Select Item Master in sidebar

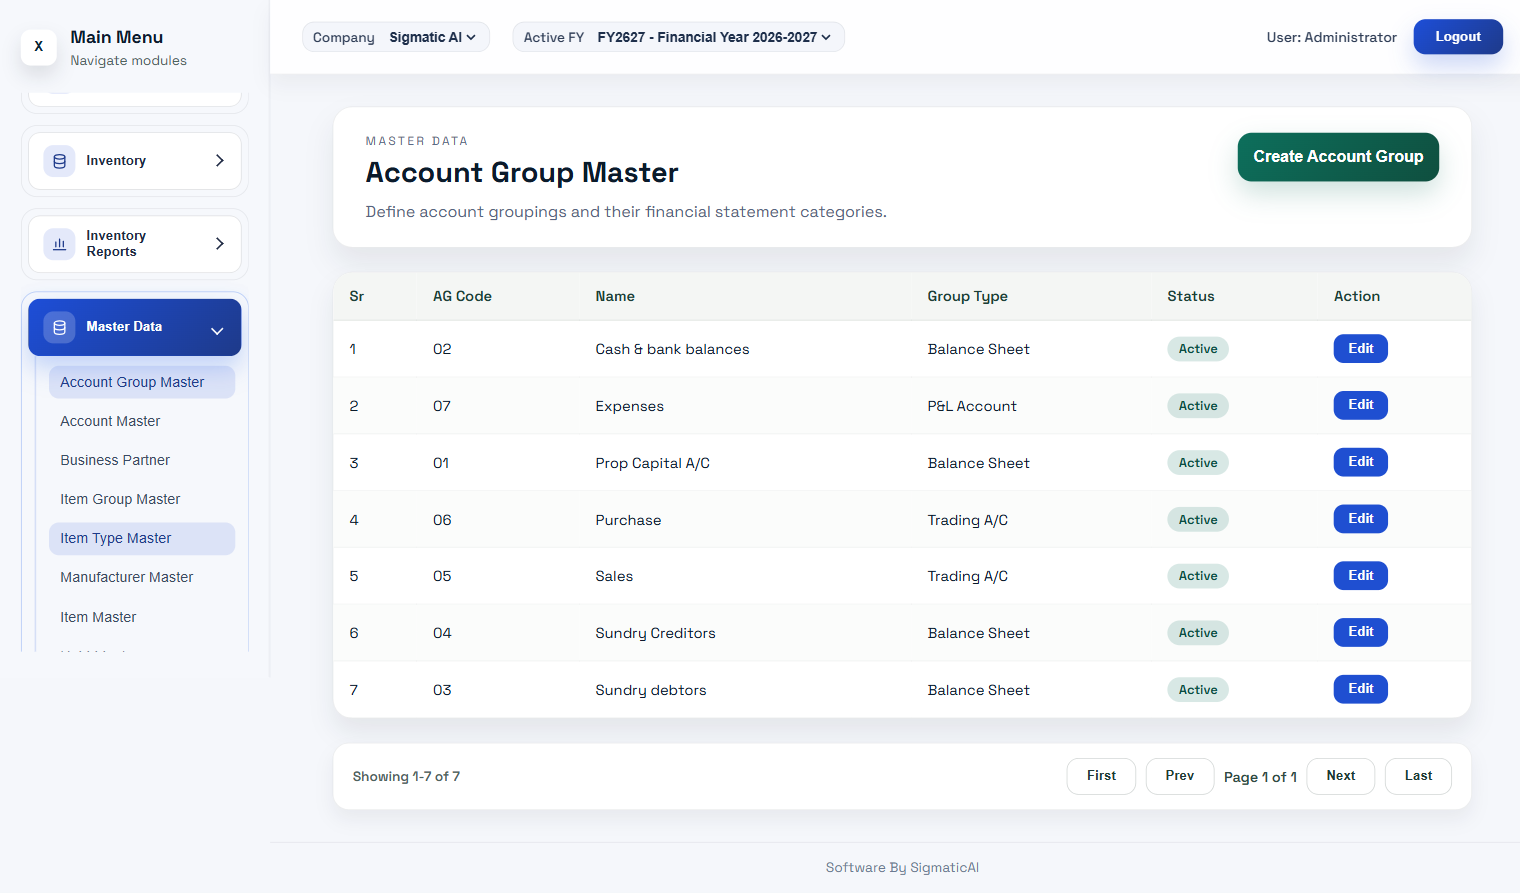click(142, 617)
